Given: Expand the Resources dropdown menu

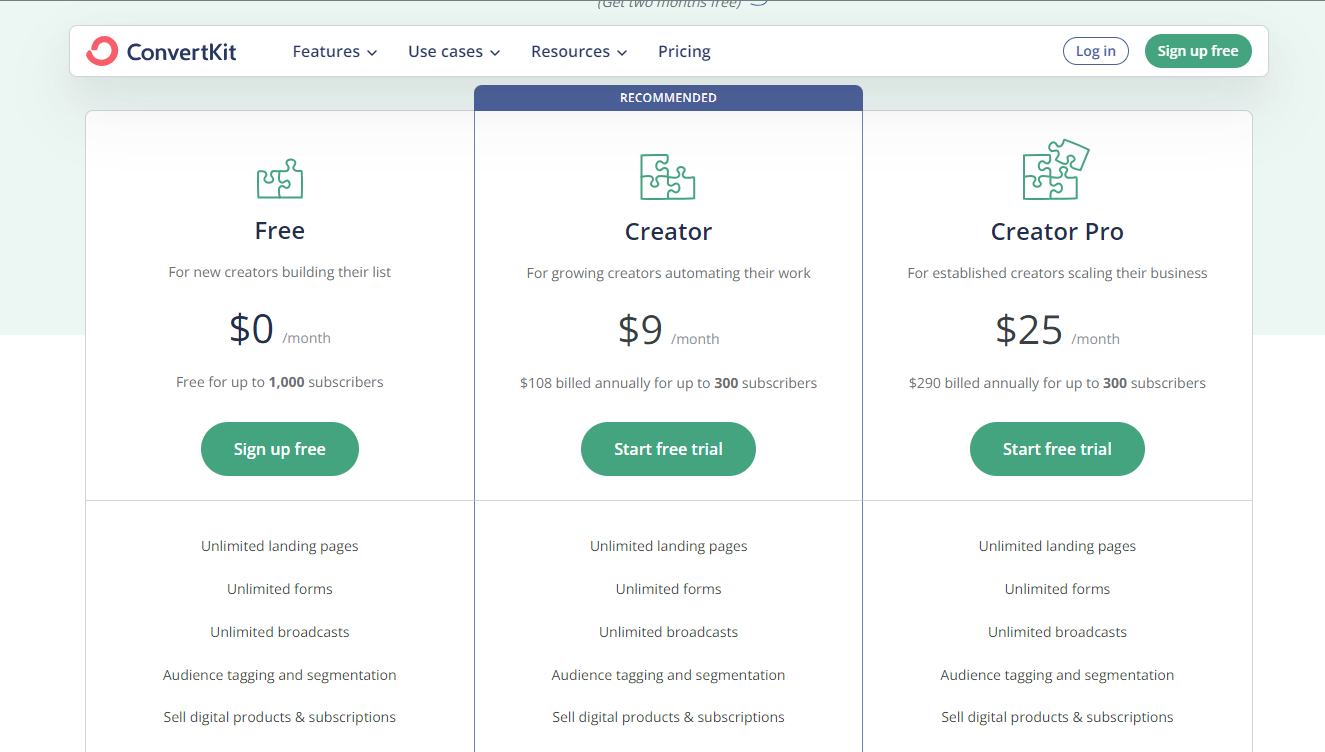Looking at the screenshot, I should (579, 51).
